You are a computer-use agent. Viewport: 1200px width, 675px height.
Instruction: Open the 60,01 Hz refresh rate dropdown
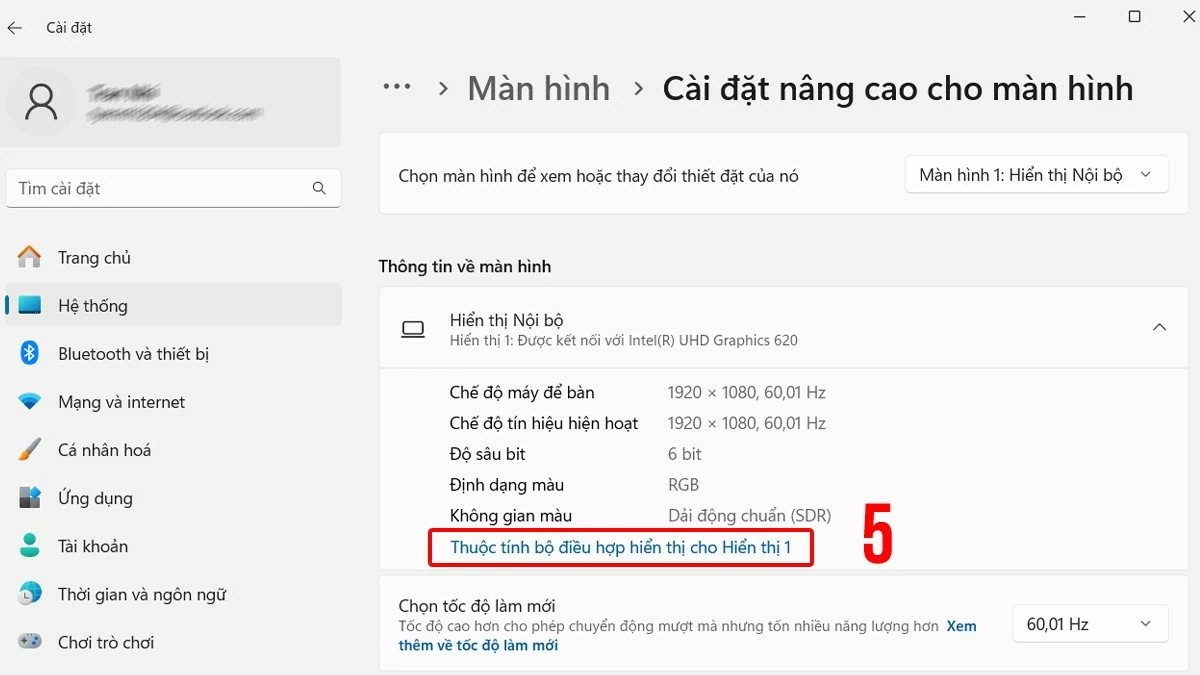tap(1089, 622)
